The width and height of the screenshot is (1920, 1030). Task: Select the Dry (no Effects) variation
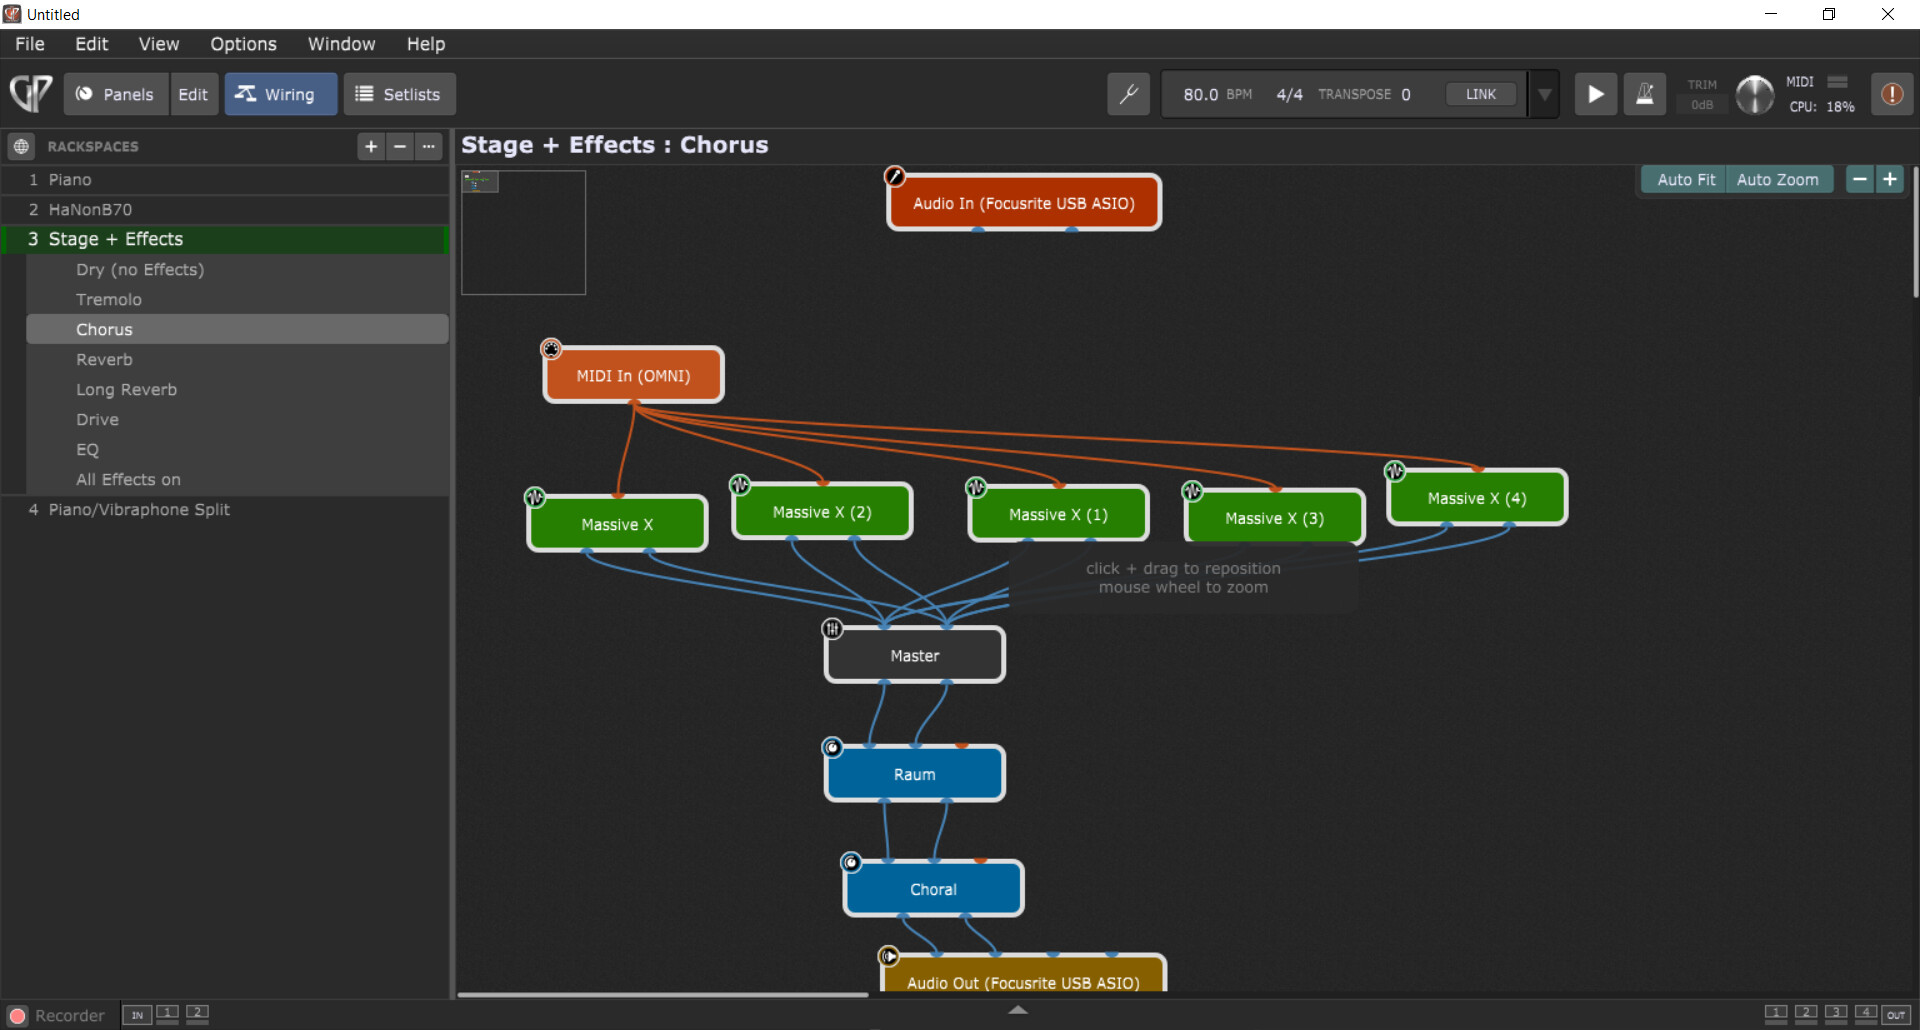(237, 270)
